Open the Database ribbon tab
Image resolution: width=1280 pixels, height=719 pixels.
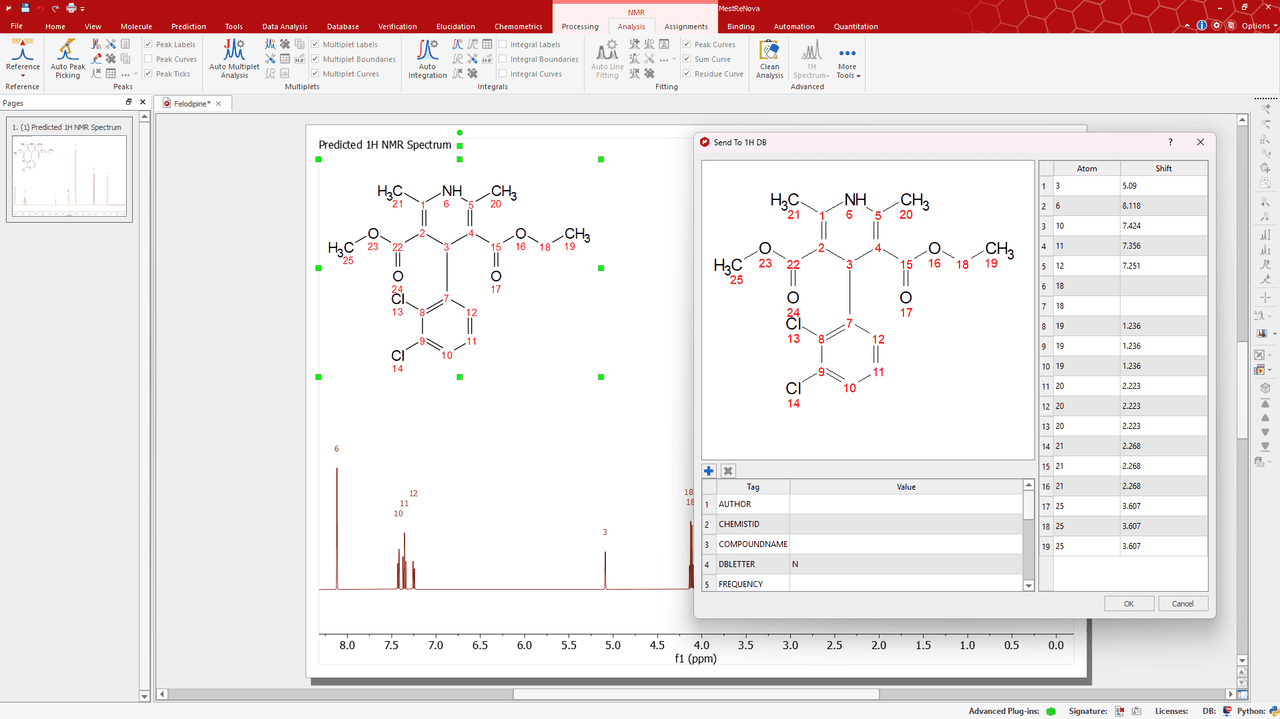pos(342,26)
